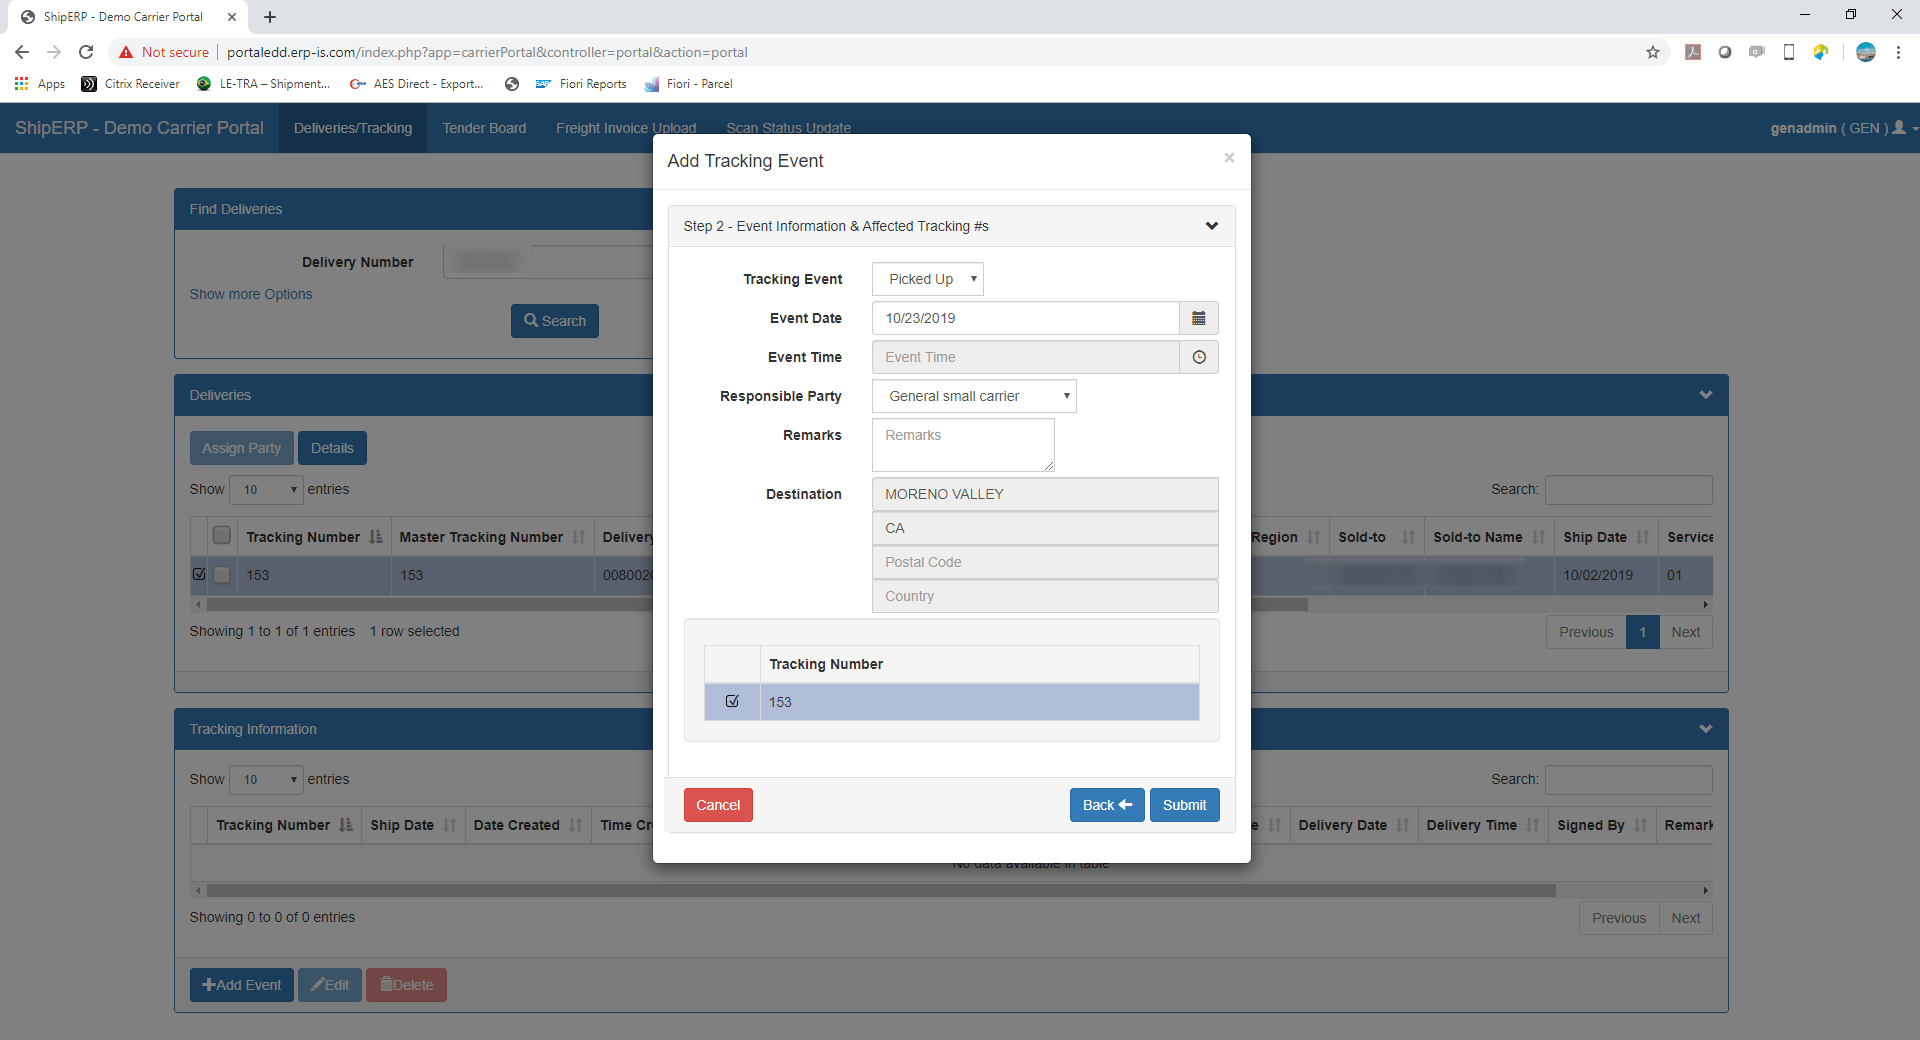Open the clock picker for Event Time
This screenshot has height=1040, width=1920.
point(1199,357)
